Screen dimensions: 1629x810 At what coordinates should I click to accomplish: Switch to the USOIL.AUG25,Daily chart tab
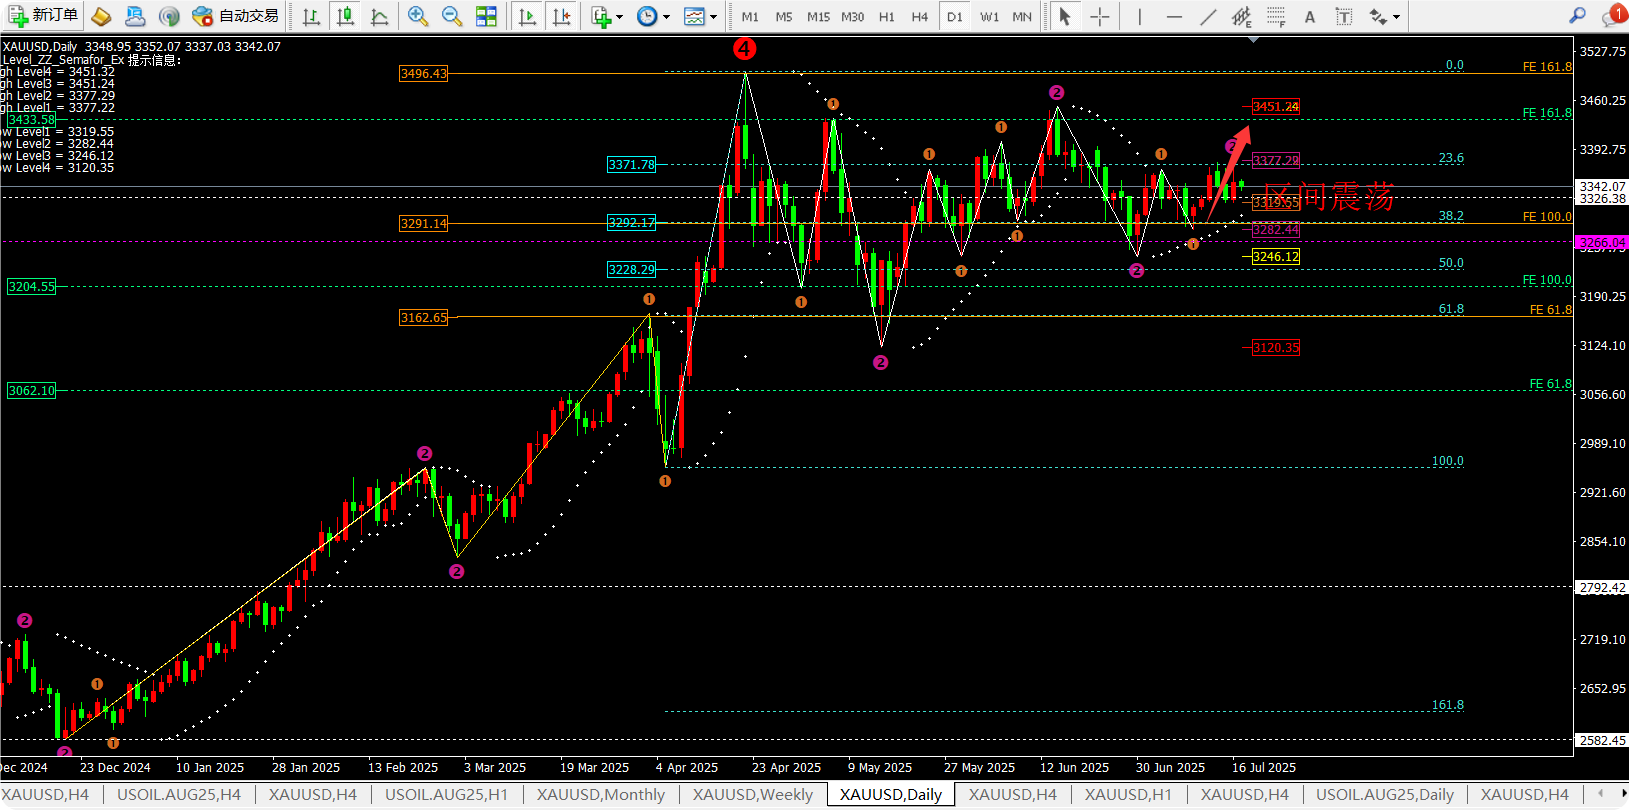pos(1384,795)
